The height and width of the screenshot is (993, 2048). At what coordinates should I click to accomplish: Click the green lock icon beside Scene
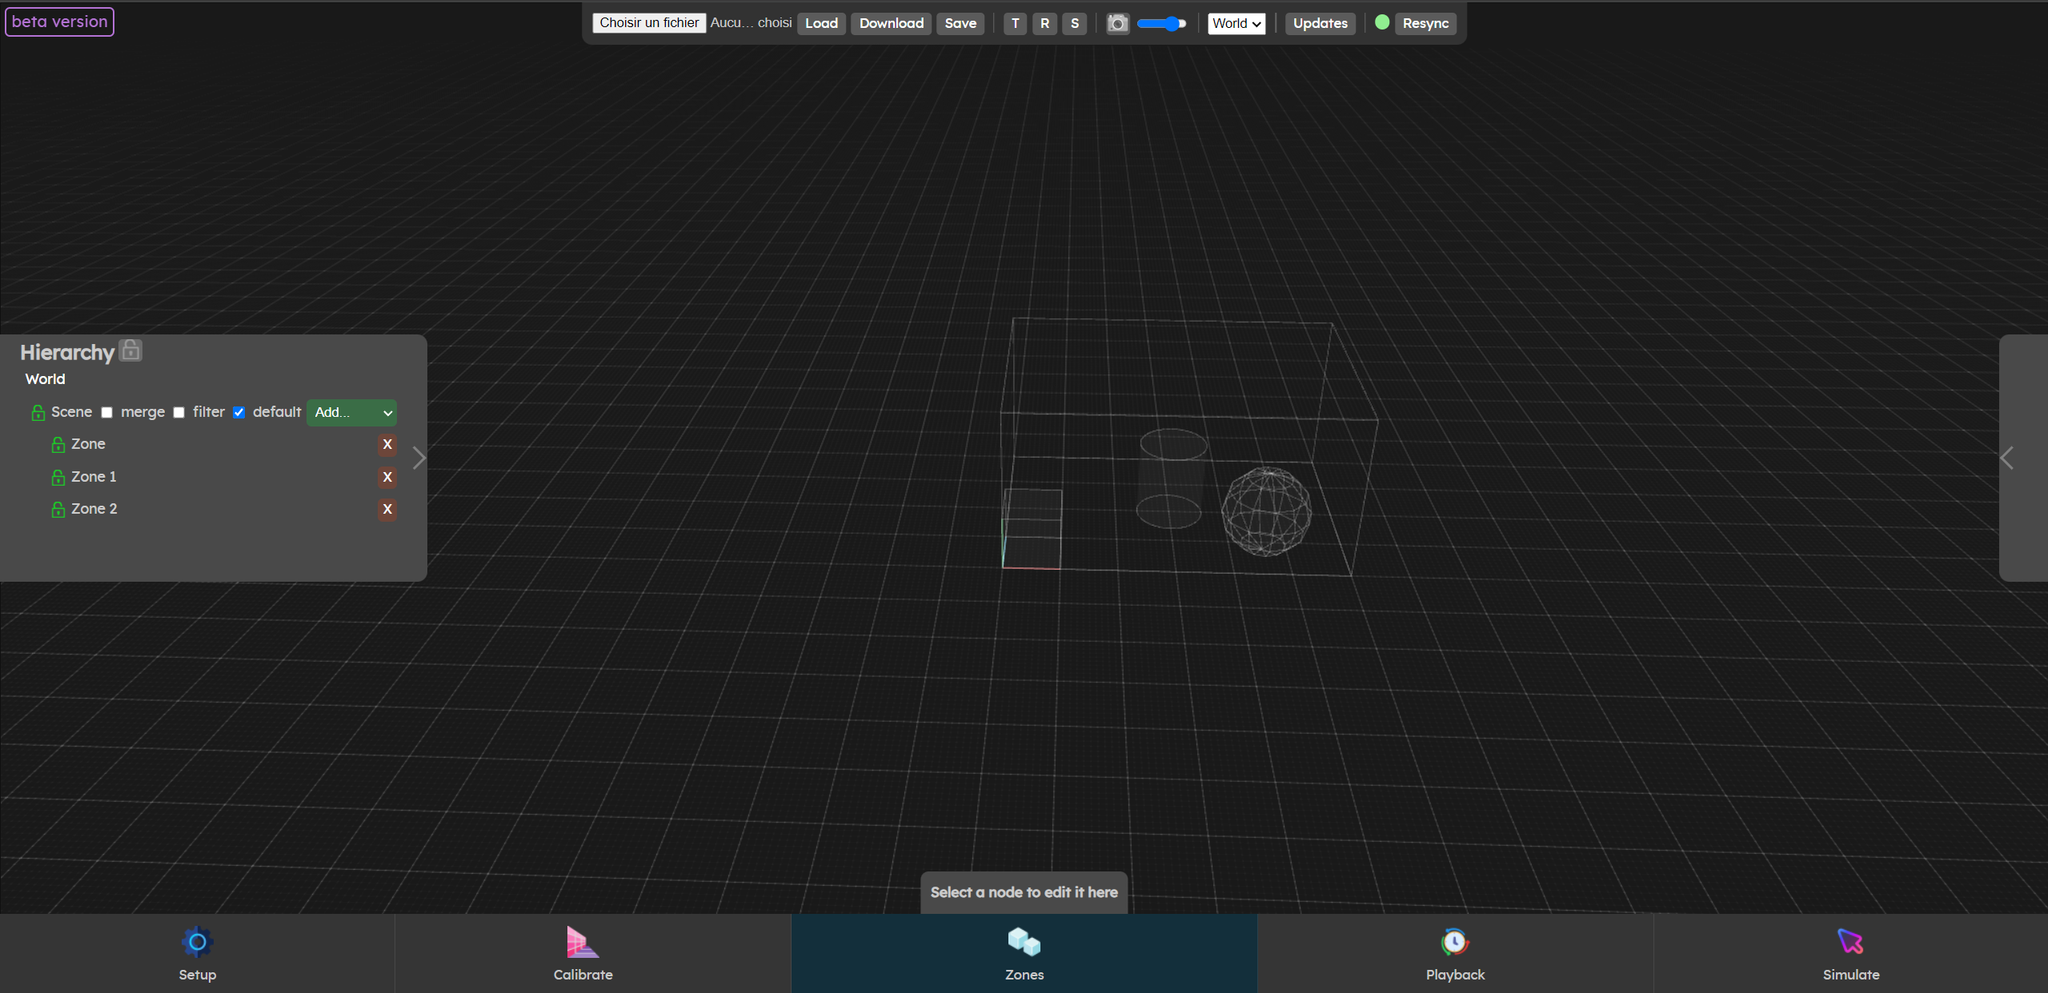38,413
